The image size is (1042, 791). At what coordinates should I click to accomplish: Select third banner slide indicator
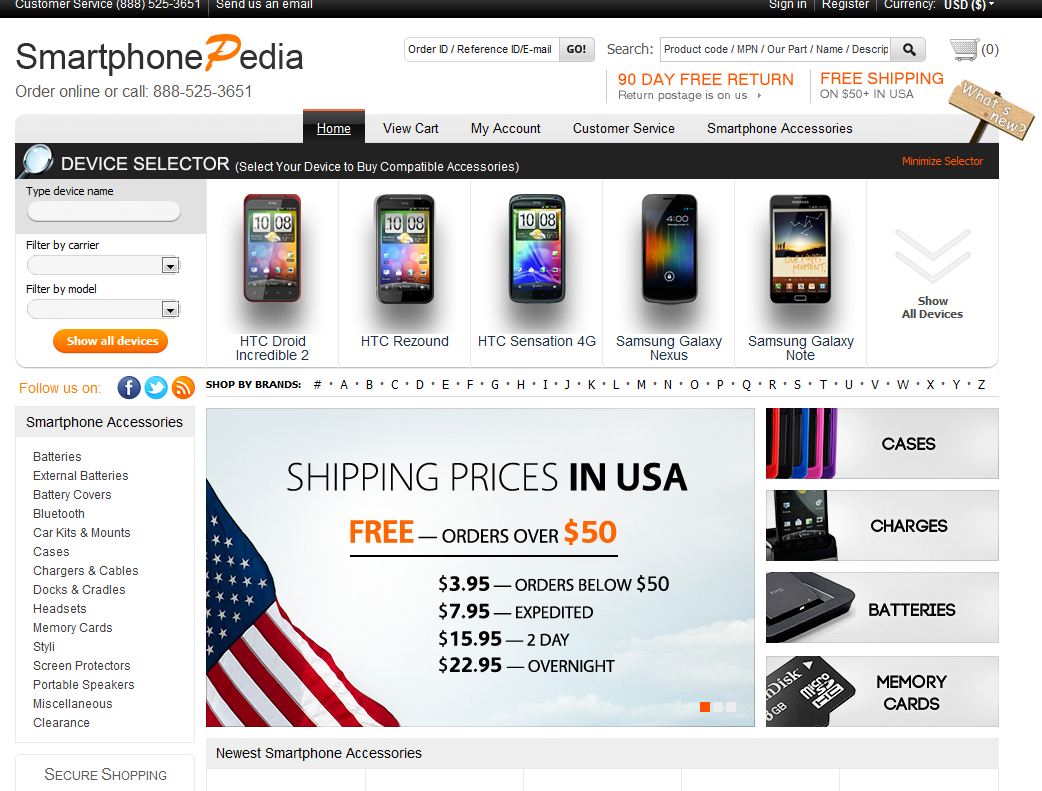[731, 707]
